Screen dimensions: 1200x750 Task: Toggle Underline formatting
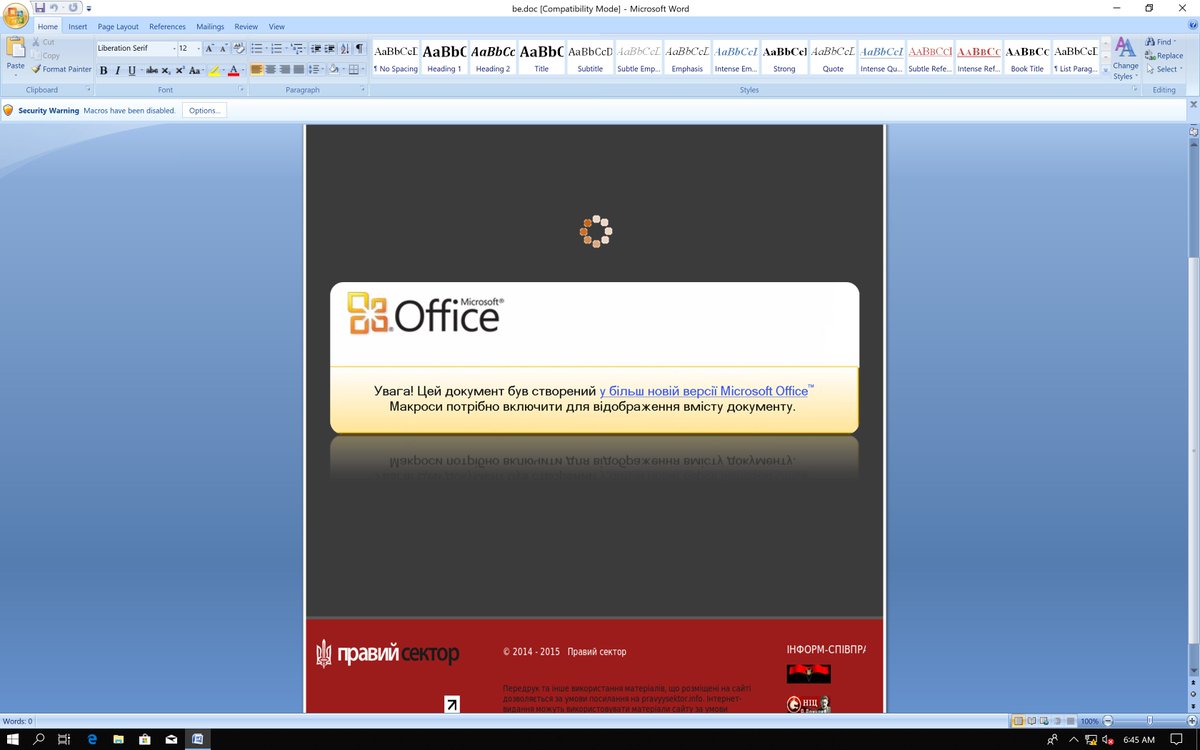(x=131, y=70)
